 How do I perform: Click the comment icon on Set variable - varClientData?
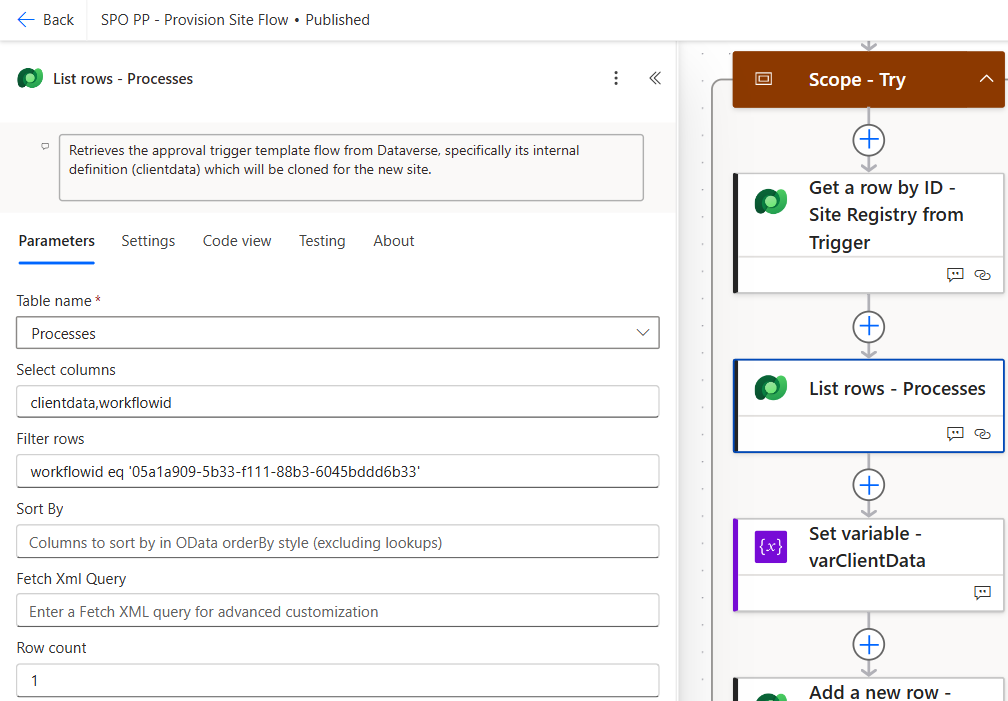coord(982,592)
